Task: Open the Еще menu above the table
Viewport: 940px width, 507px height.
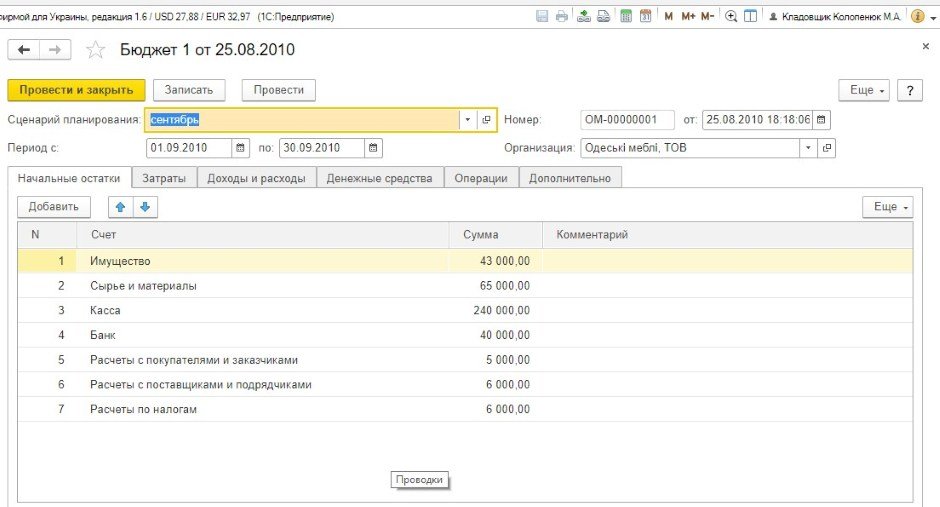Action: click(x=887, y=207)
